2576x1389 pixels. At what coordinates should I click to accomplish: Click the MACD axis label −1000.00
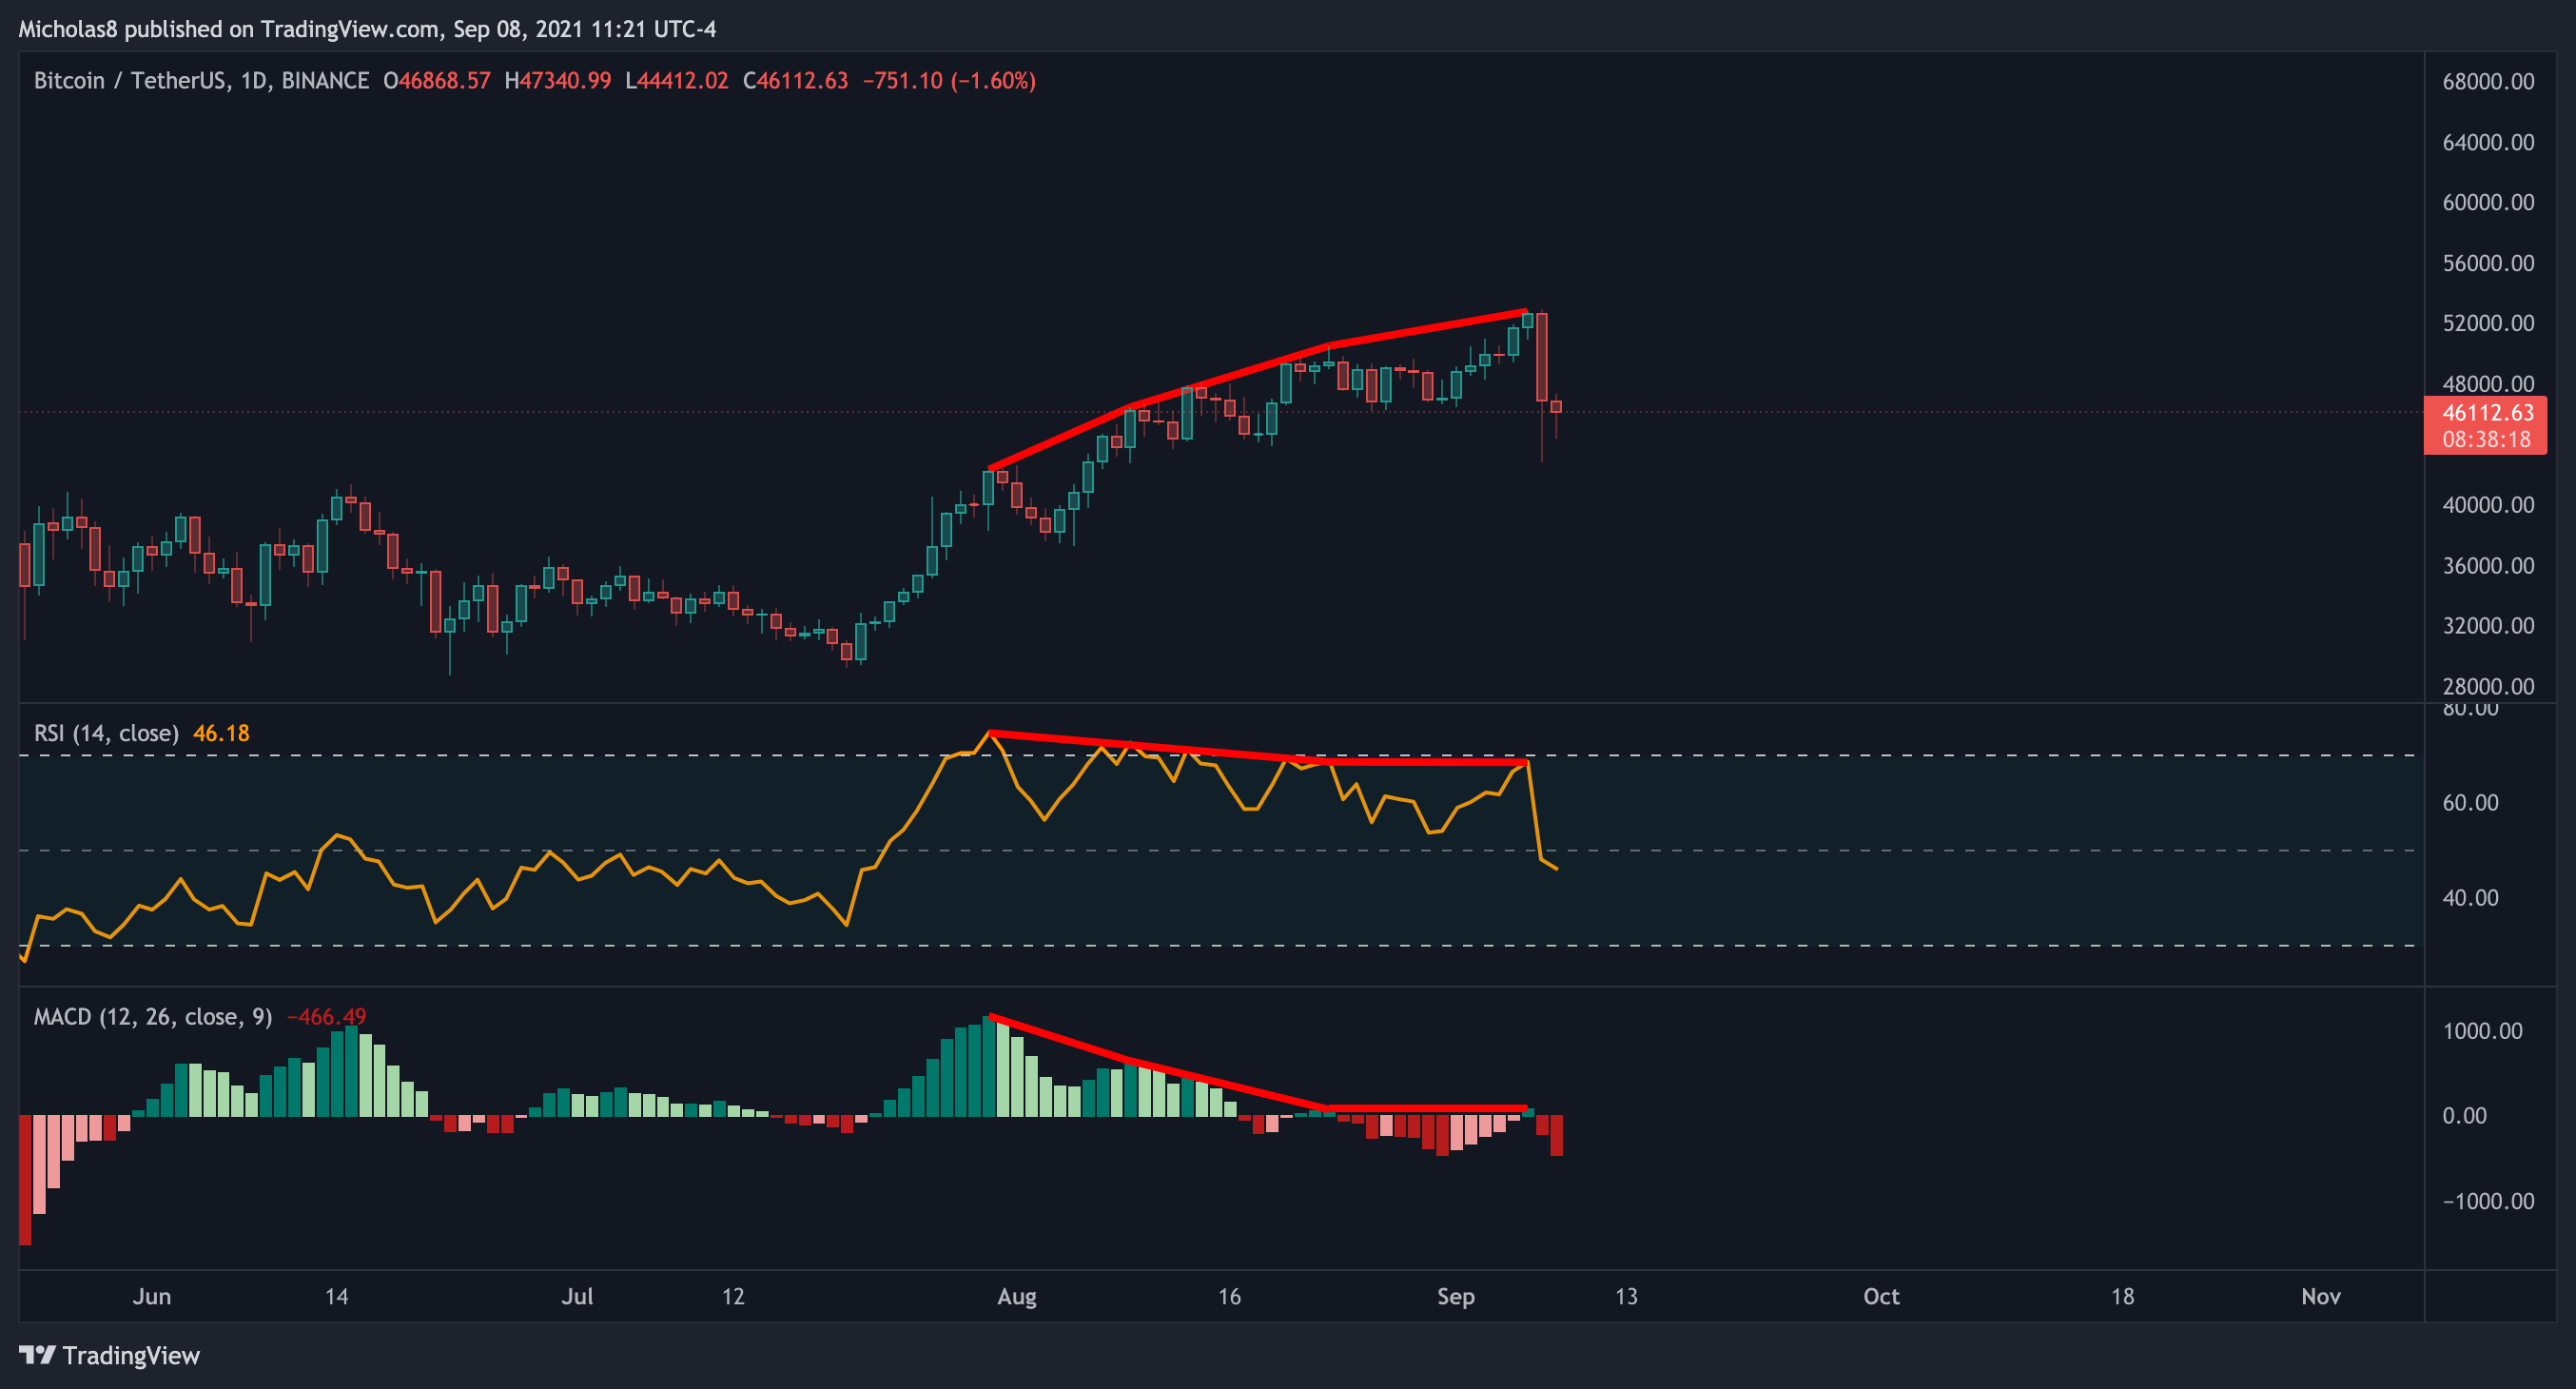pos(2488,1202)
